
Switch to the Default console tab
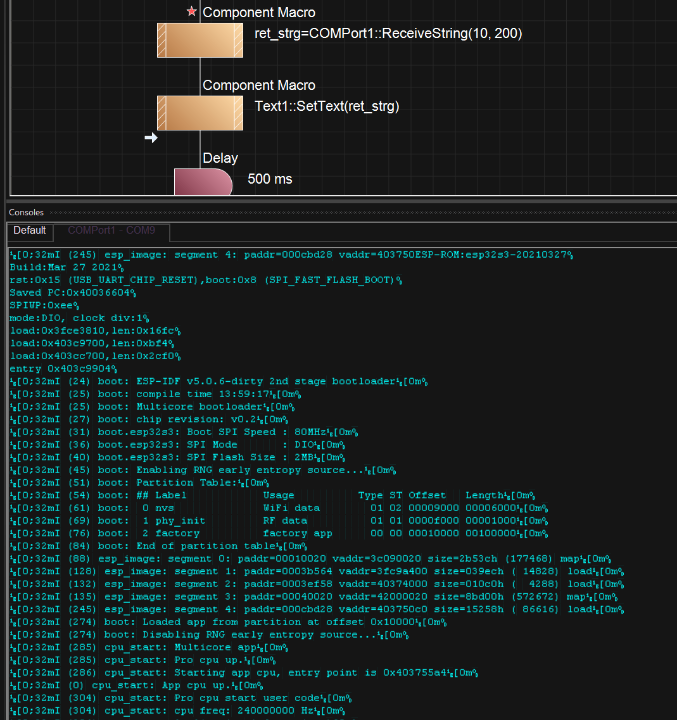coord(29,231)
